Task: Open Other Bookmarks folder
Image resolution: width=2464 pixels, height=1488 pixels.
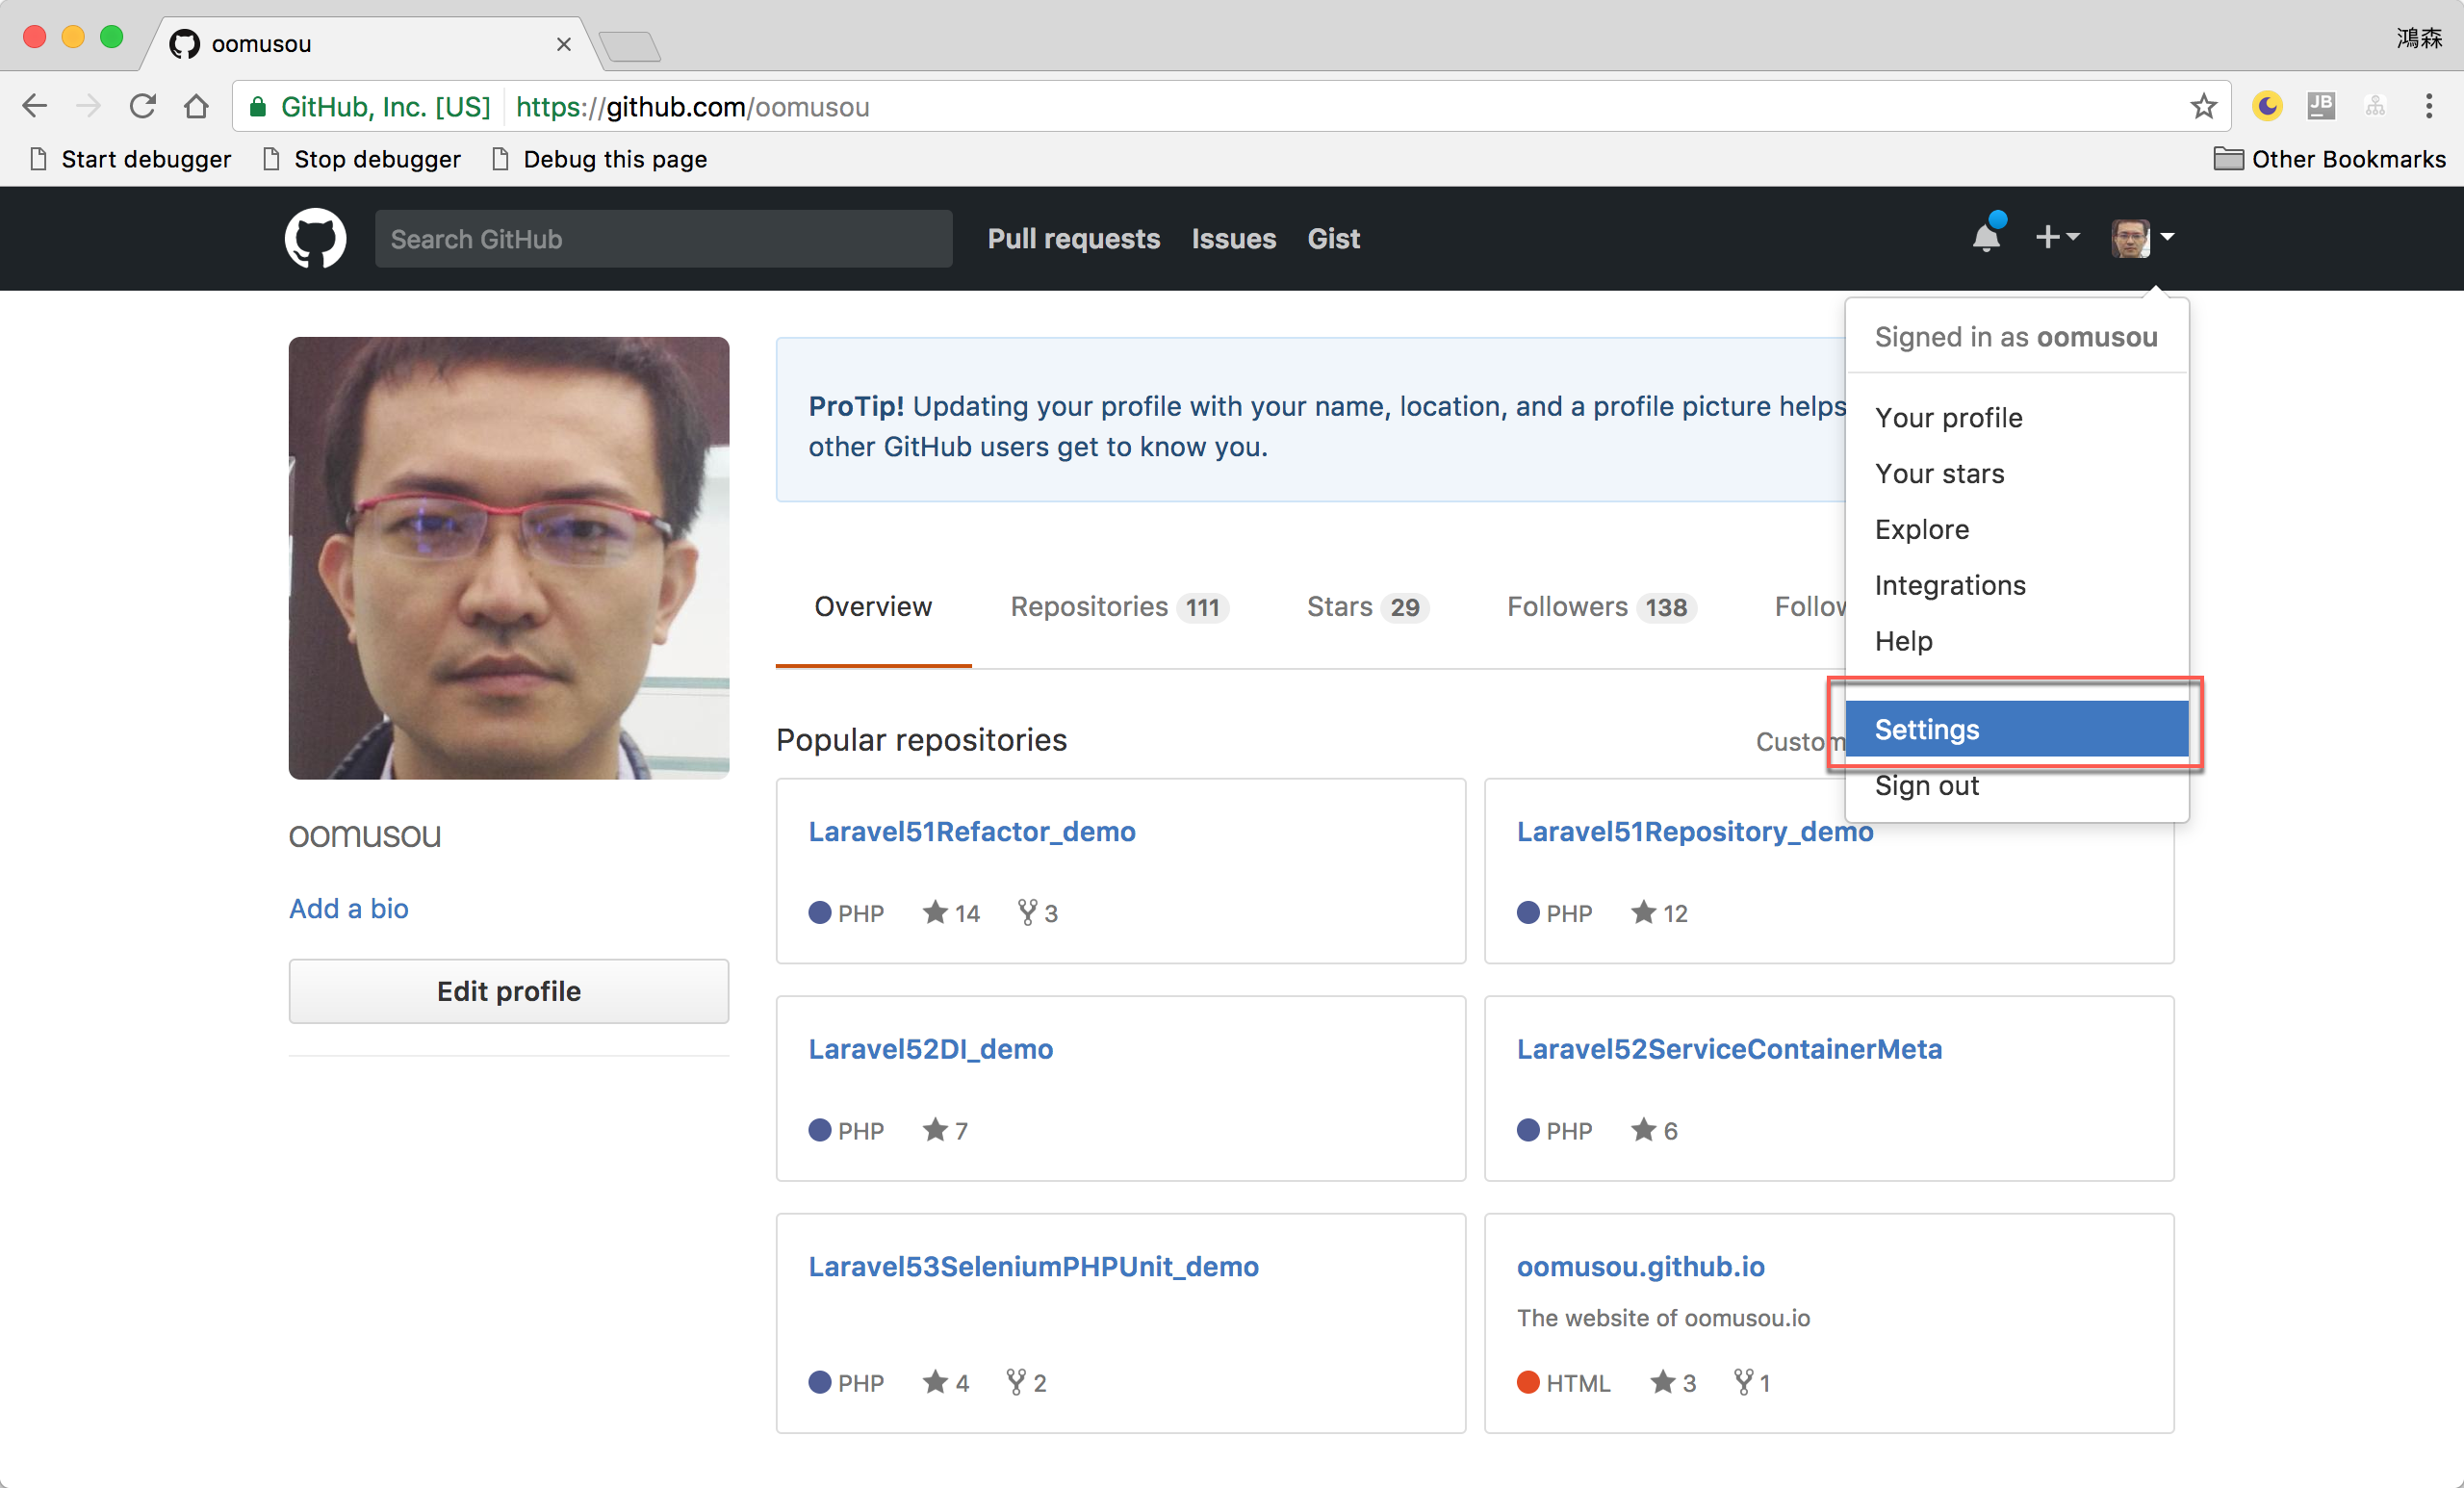Action: point(2330,159)
